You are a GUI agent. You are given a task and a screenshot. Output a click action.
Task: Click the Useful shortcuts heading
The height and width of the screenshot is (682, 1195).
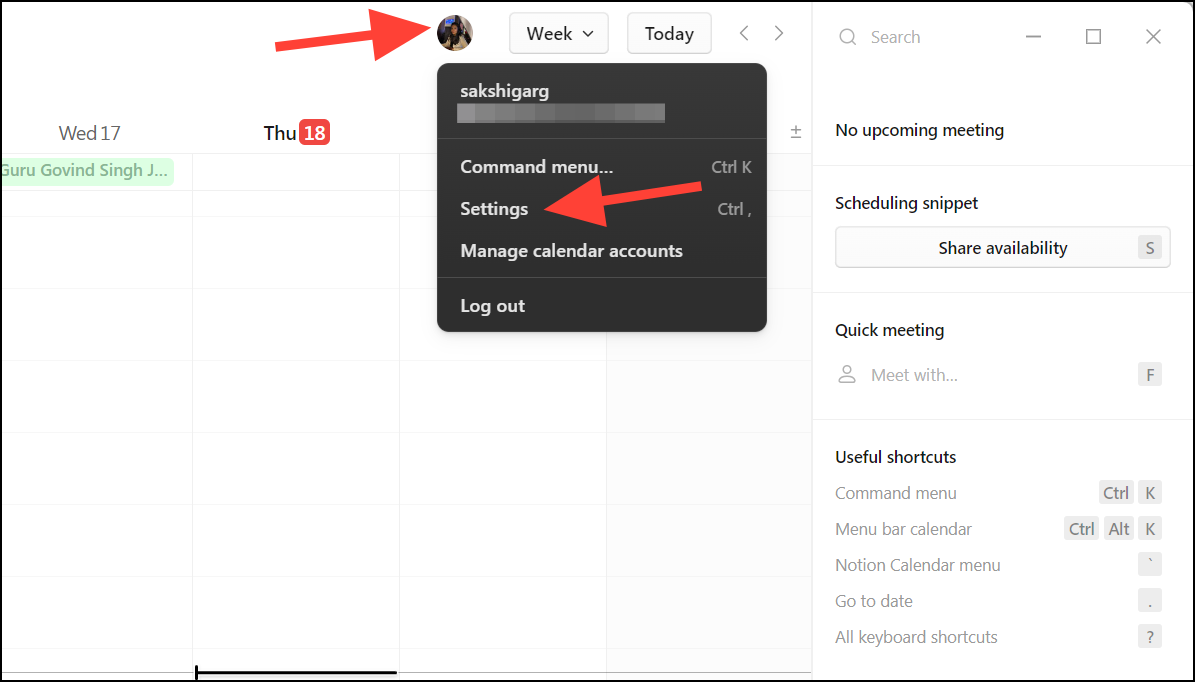pos(895,457)
